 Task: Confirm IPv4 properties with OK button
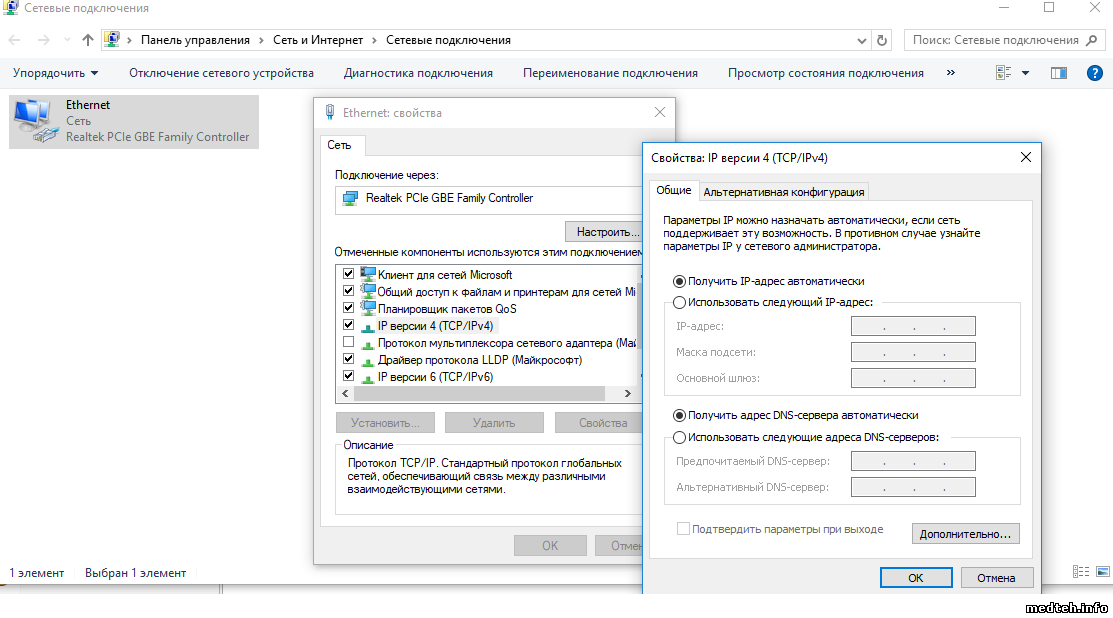(x=915, y=578)
